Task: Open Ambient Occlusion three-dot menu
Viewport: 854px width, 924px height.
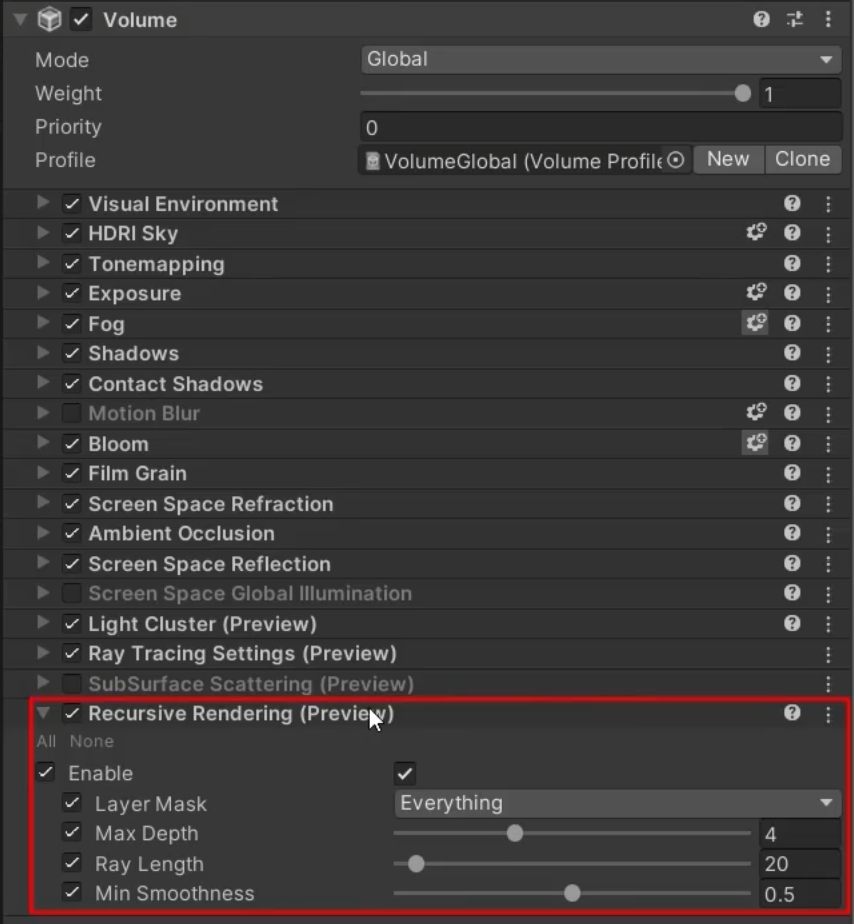Action: [x=828, y=534]
